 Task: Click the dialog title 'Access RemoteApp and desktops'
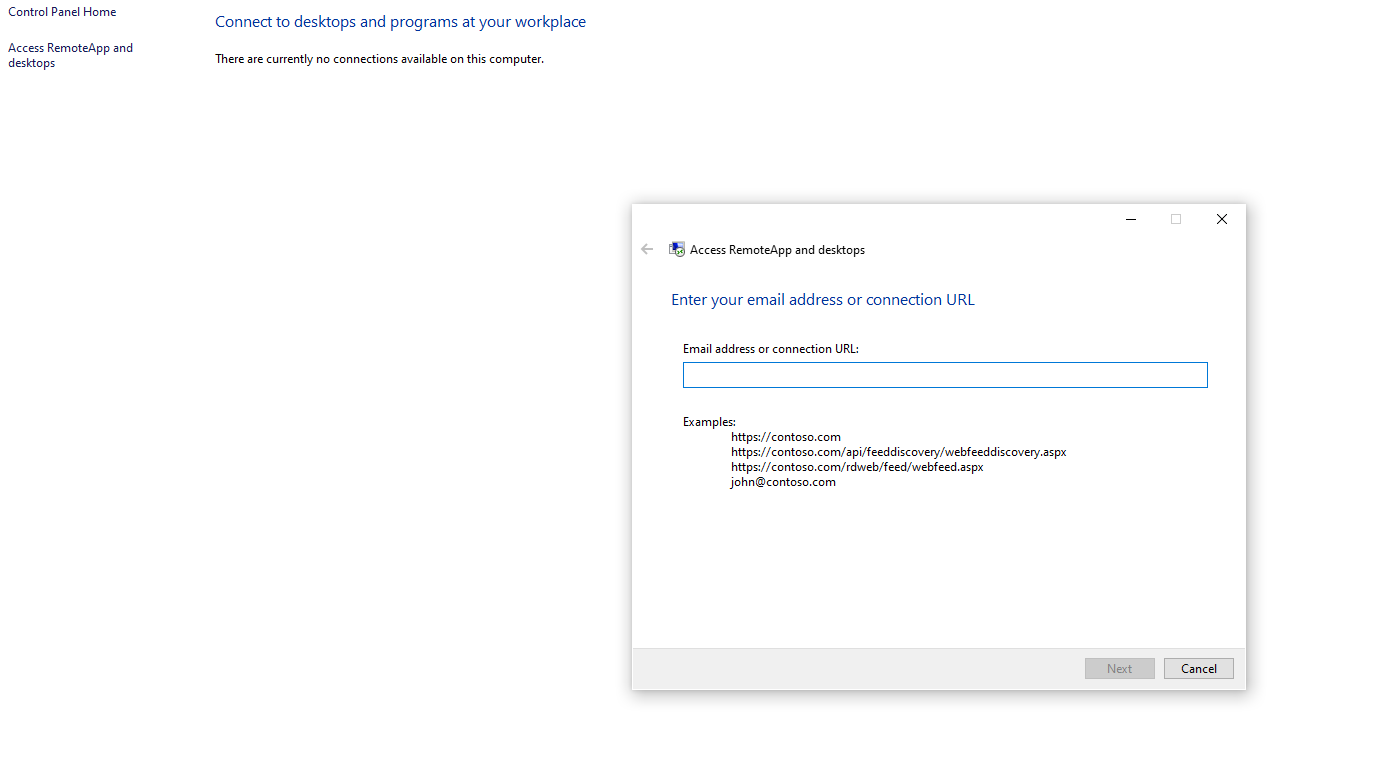[x=777, y=250]
